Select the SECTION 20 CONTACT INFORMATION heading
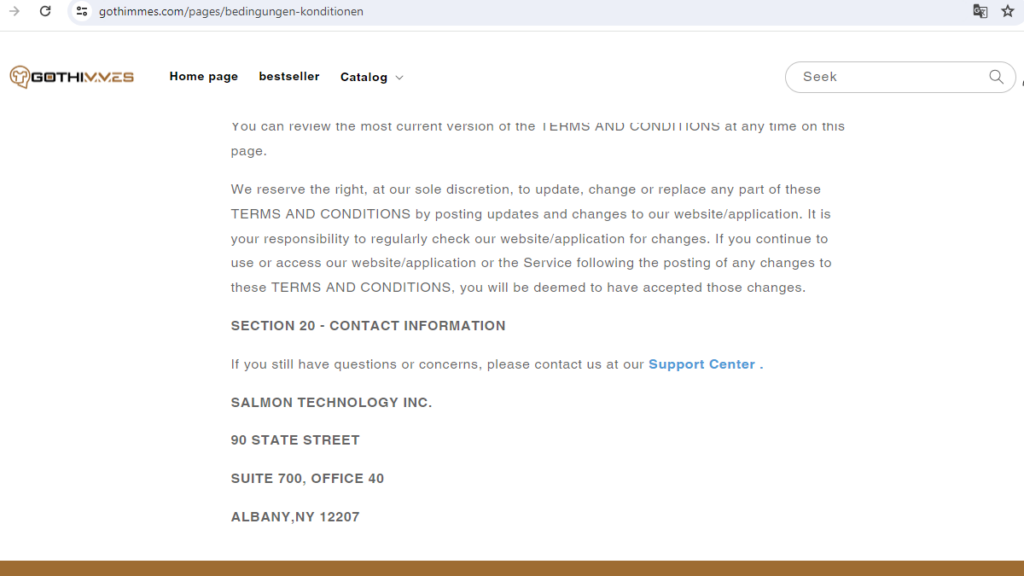The height and width of the screenshot is (576, 1024). (368, 325)
